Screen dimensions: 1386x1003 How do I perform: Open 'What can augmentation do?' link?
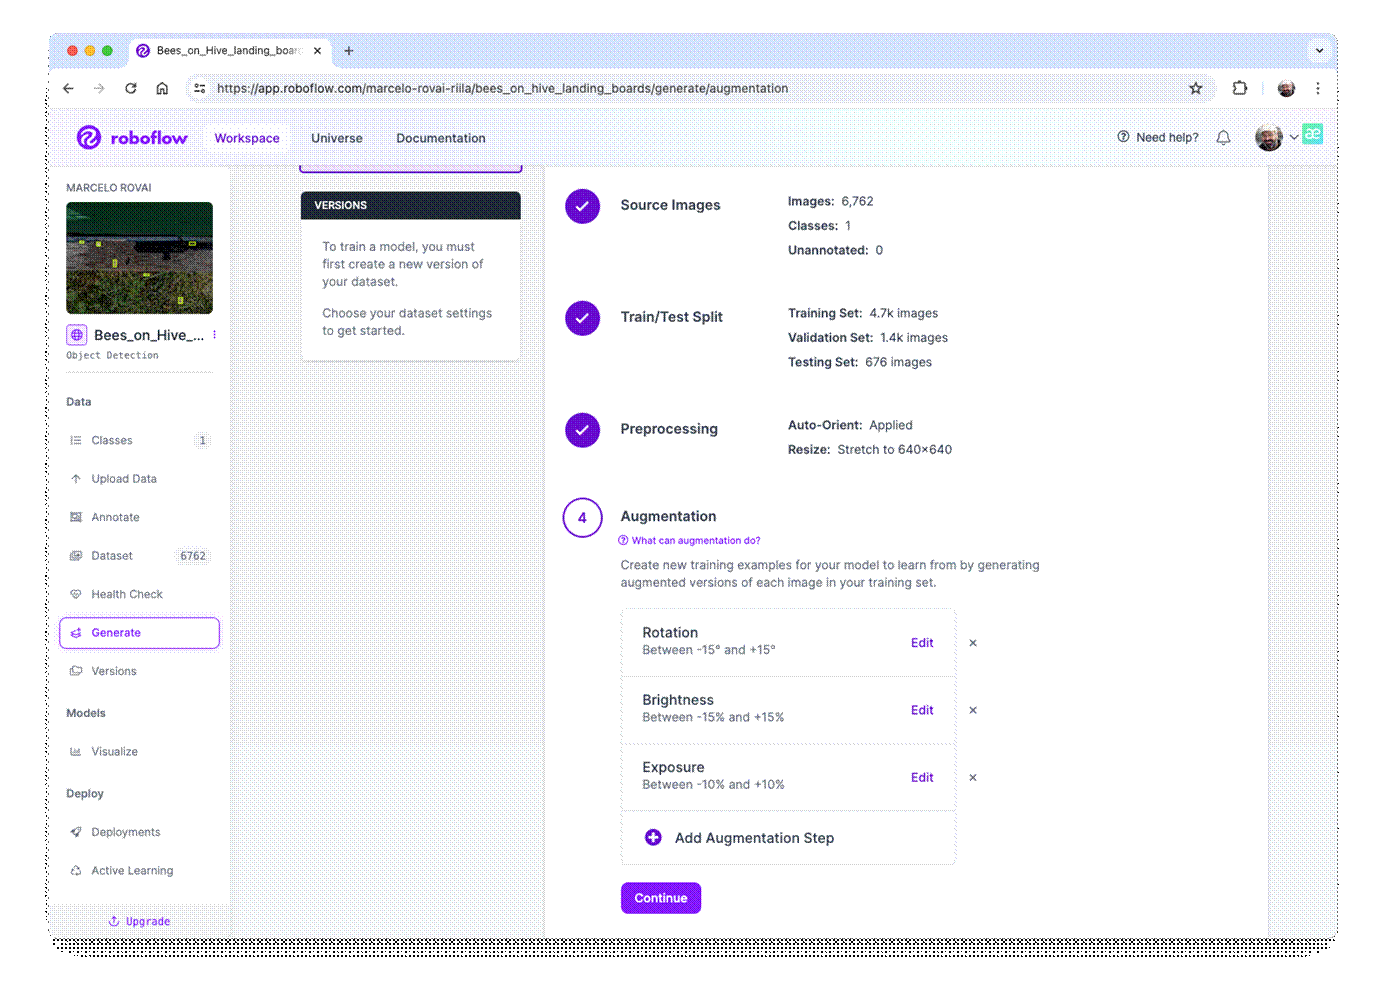[695, 541]
